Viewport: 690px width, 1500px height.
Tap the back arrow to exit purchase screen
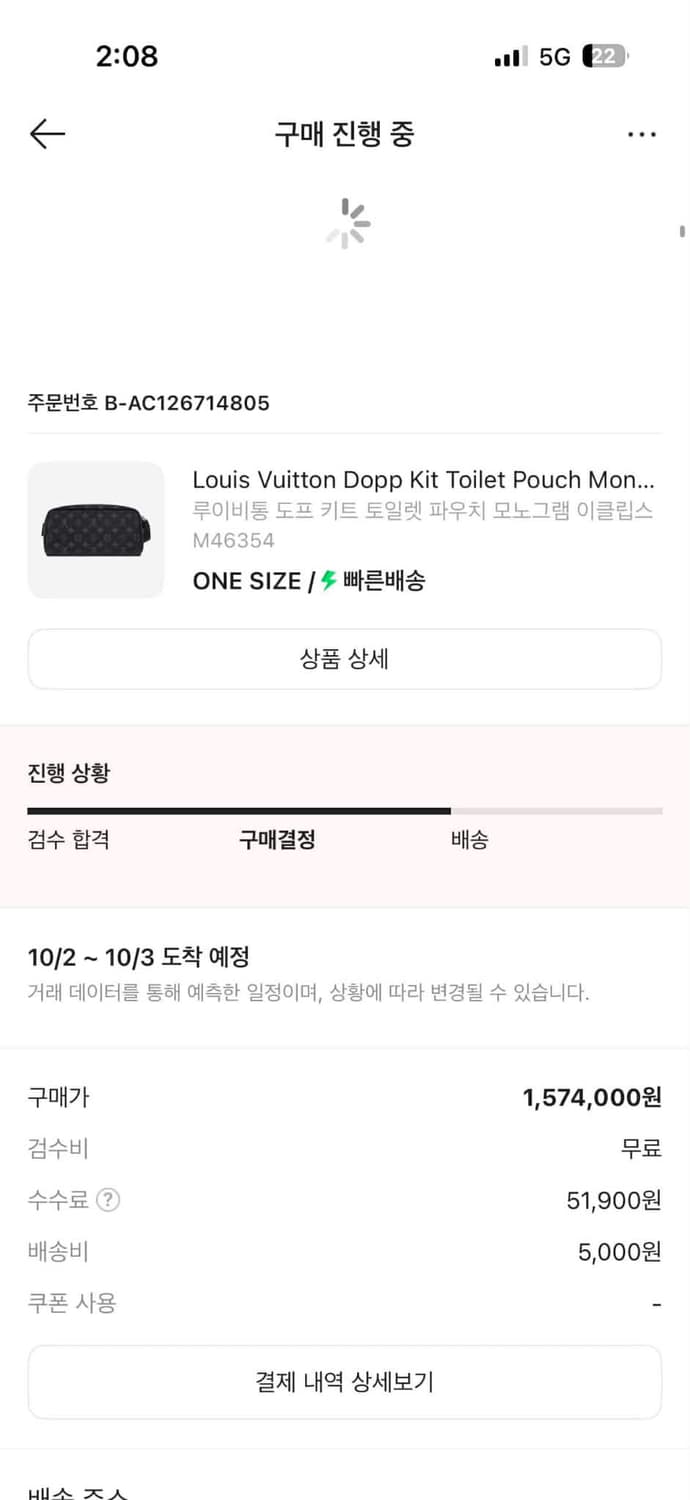46,133
